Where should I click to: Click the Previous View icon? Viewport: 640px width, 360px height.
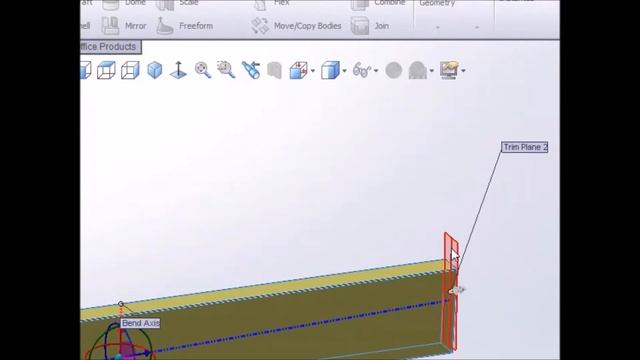point(251,70)
